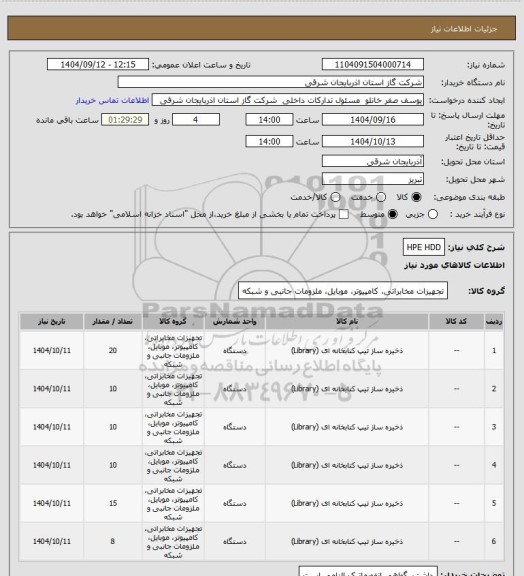
Task: Click the quantity 15 in row 5
Action: pyautogui.click(x=112, y=503)
